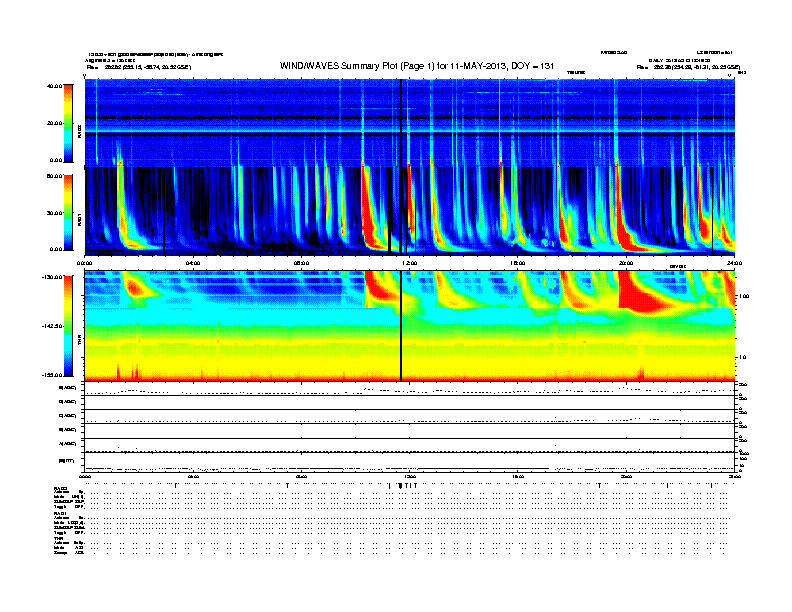The width and height of the screenshot is (792, 612).
Task: Click the -130.00 label on TNR scale
Action: pyautogui.click(x=52, y=277)
